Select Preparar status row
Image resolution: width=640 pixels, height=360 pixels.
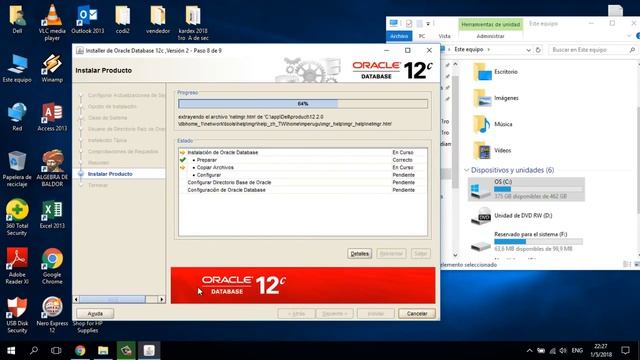point(303,160)
